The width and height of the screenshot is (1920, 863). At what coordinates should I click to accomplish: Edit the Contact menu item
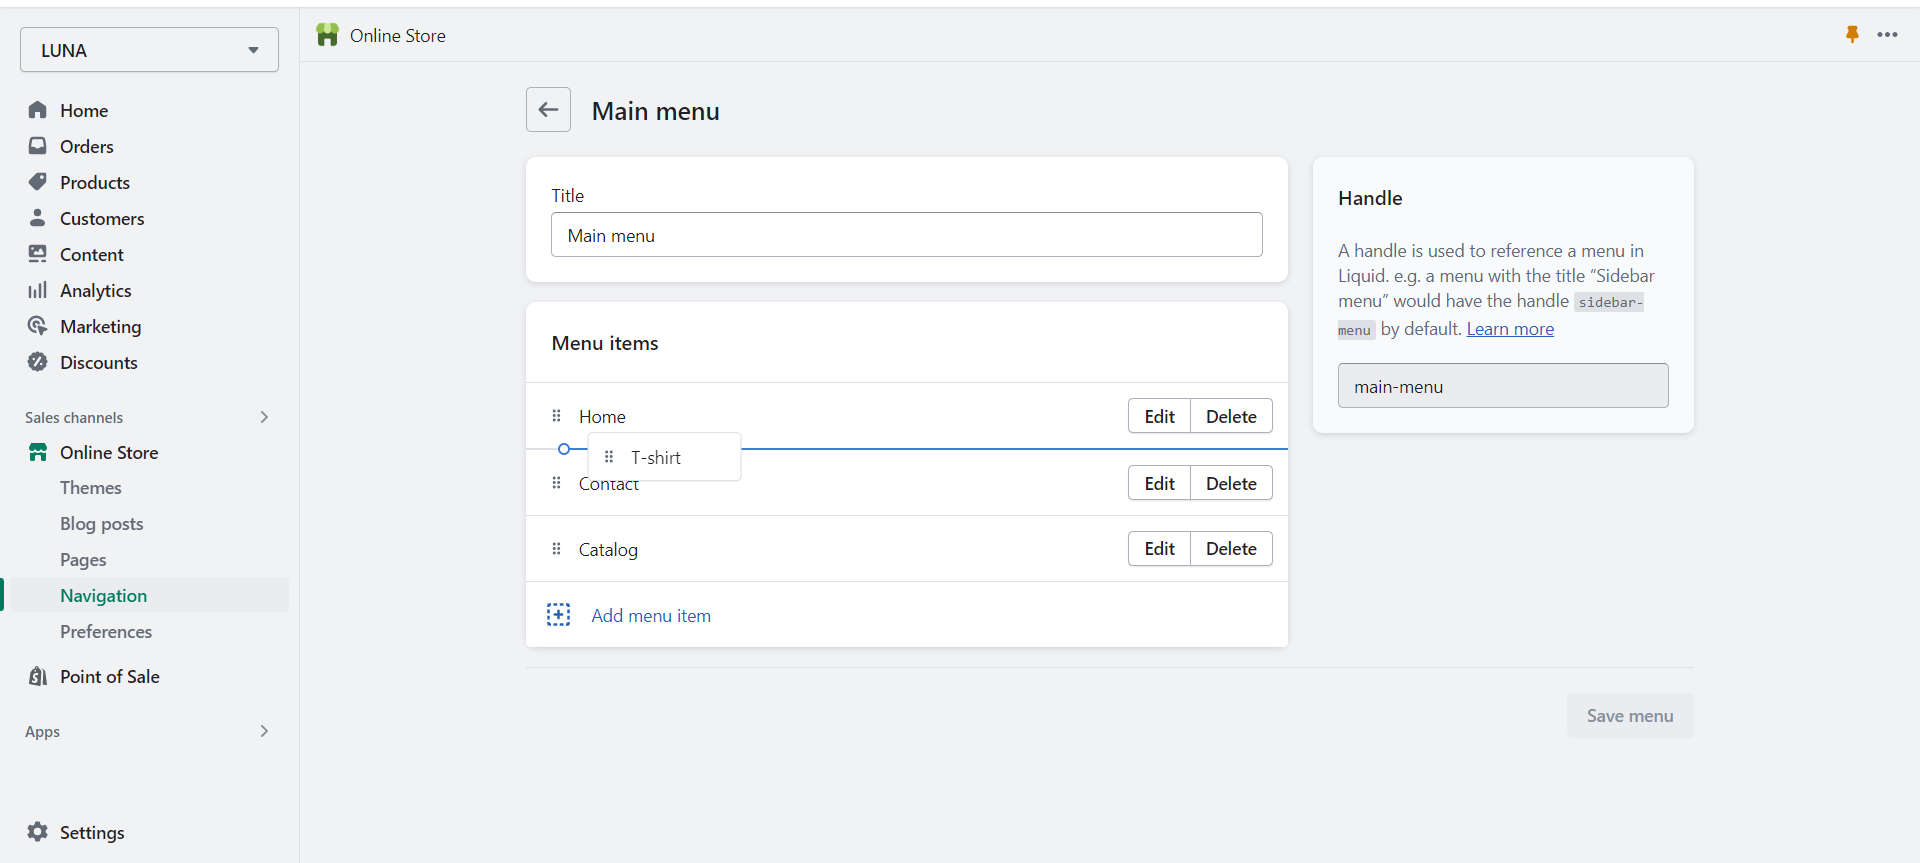(x=1159, y=483)
